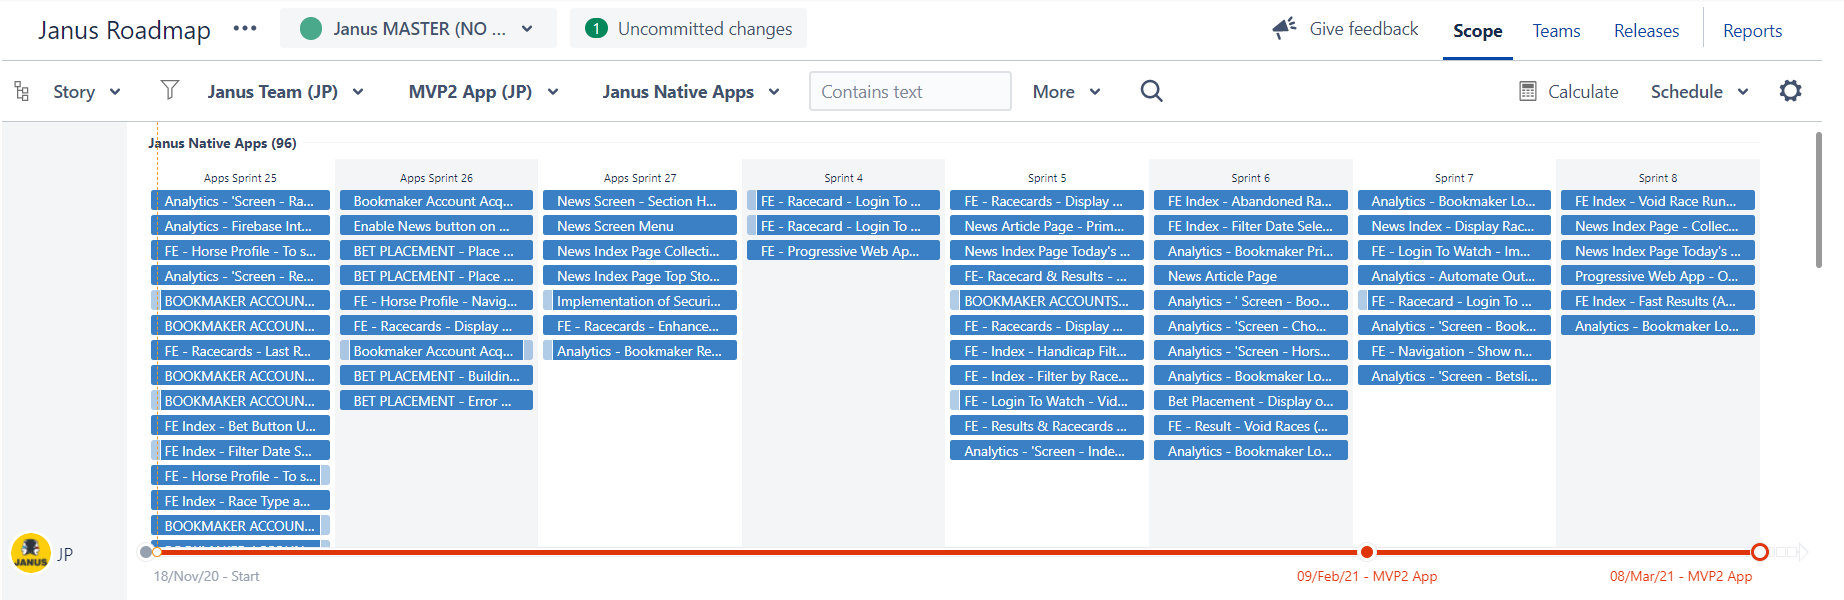Screen dimensions: 1844x600
Task: Open the Progressive Web App - O... card
Action: [x=1658, y=276]
